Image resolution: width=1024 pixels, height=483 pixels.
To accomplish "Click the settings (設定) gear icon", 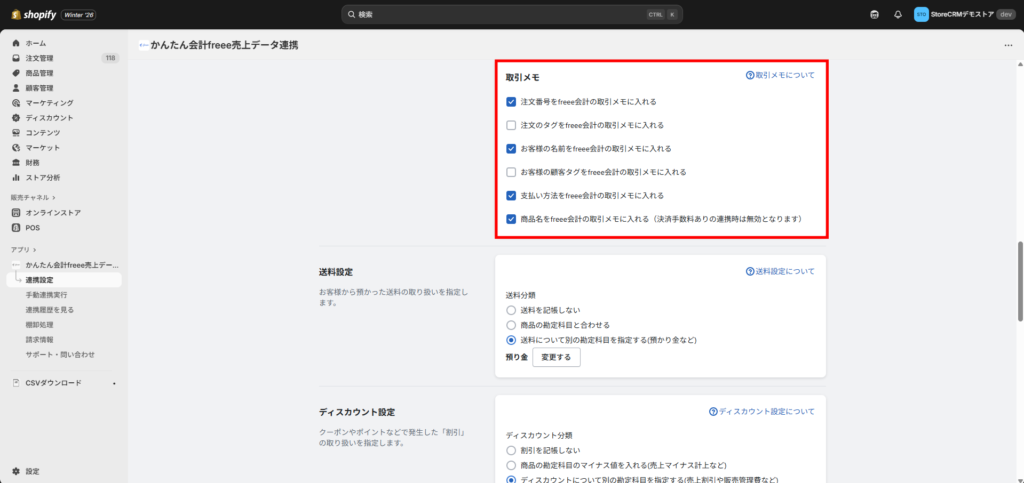I will click(x=16, y=471).
